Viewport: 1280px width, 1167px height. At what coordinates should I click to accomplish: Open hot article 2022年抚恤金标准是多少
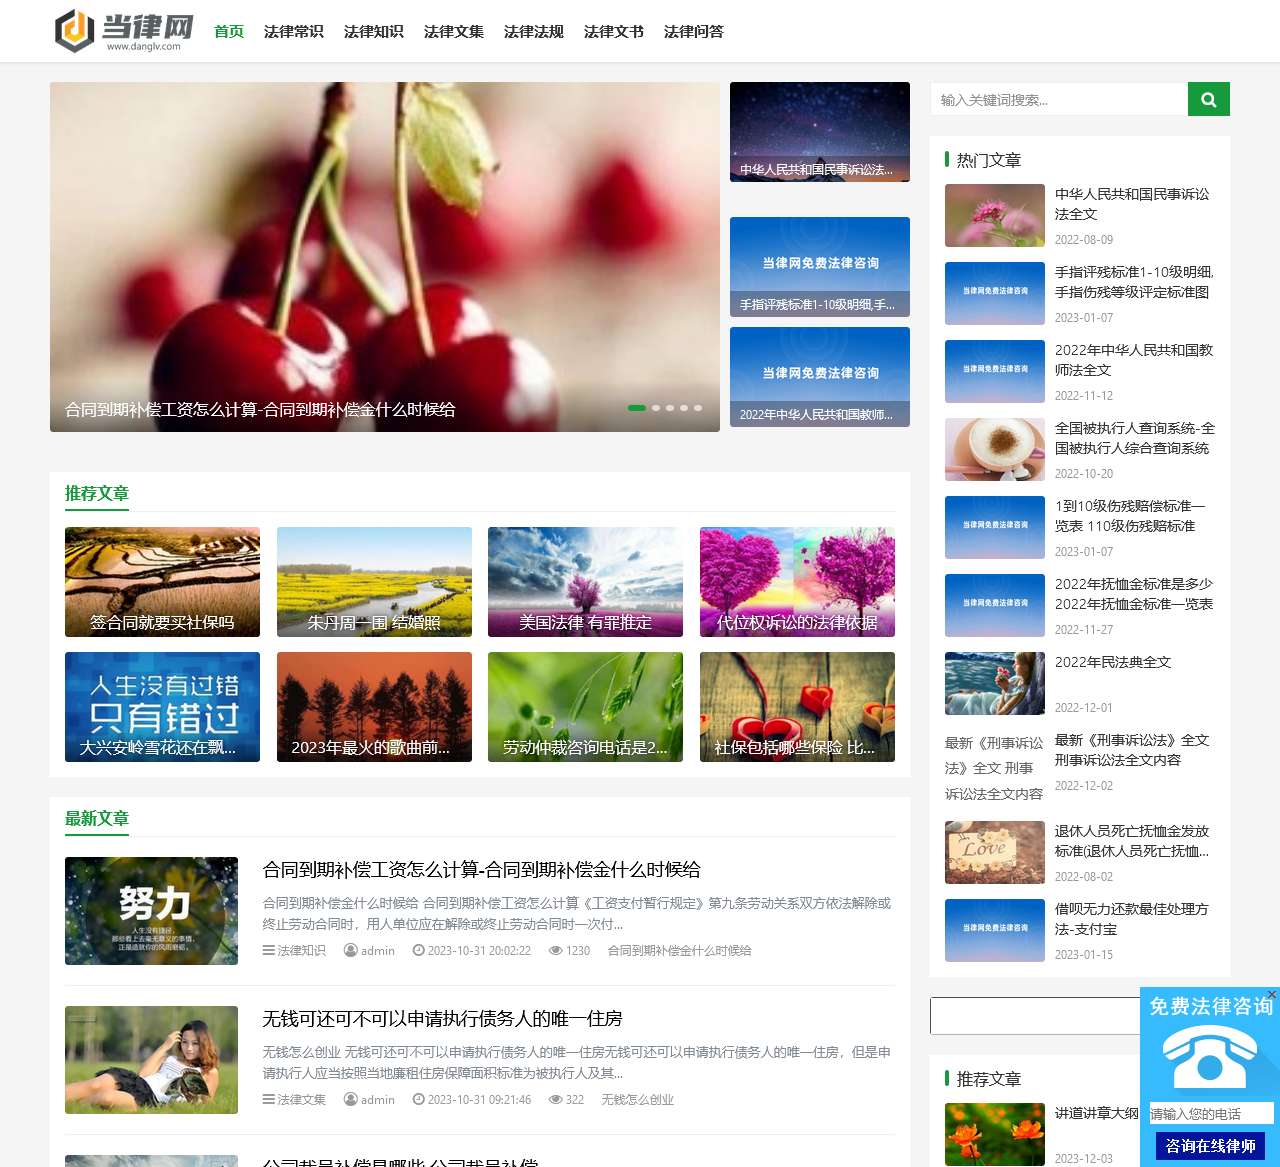pos(1134,594)
